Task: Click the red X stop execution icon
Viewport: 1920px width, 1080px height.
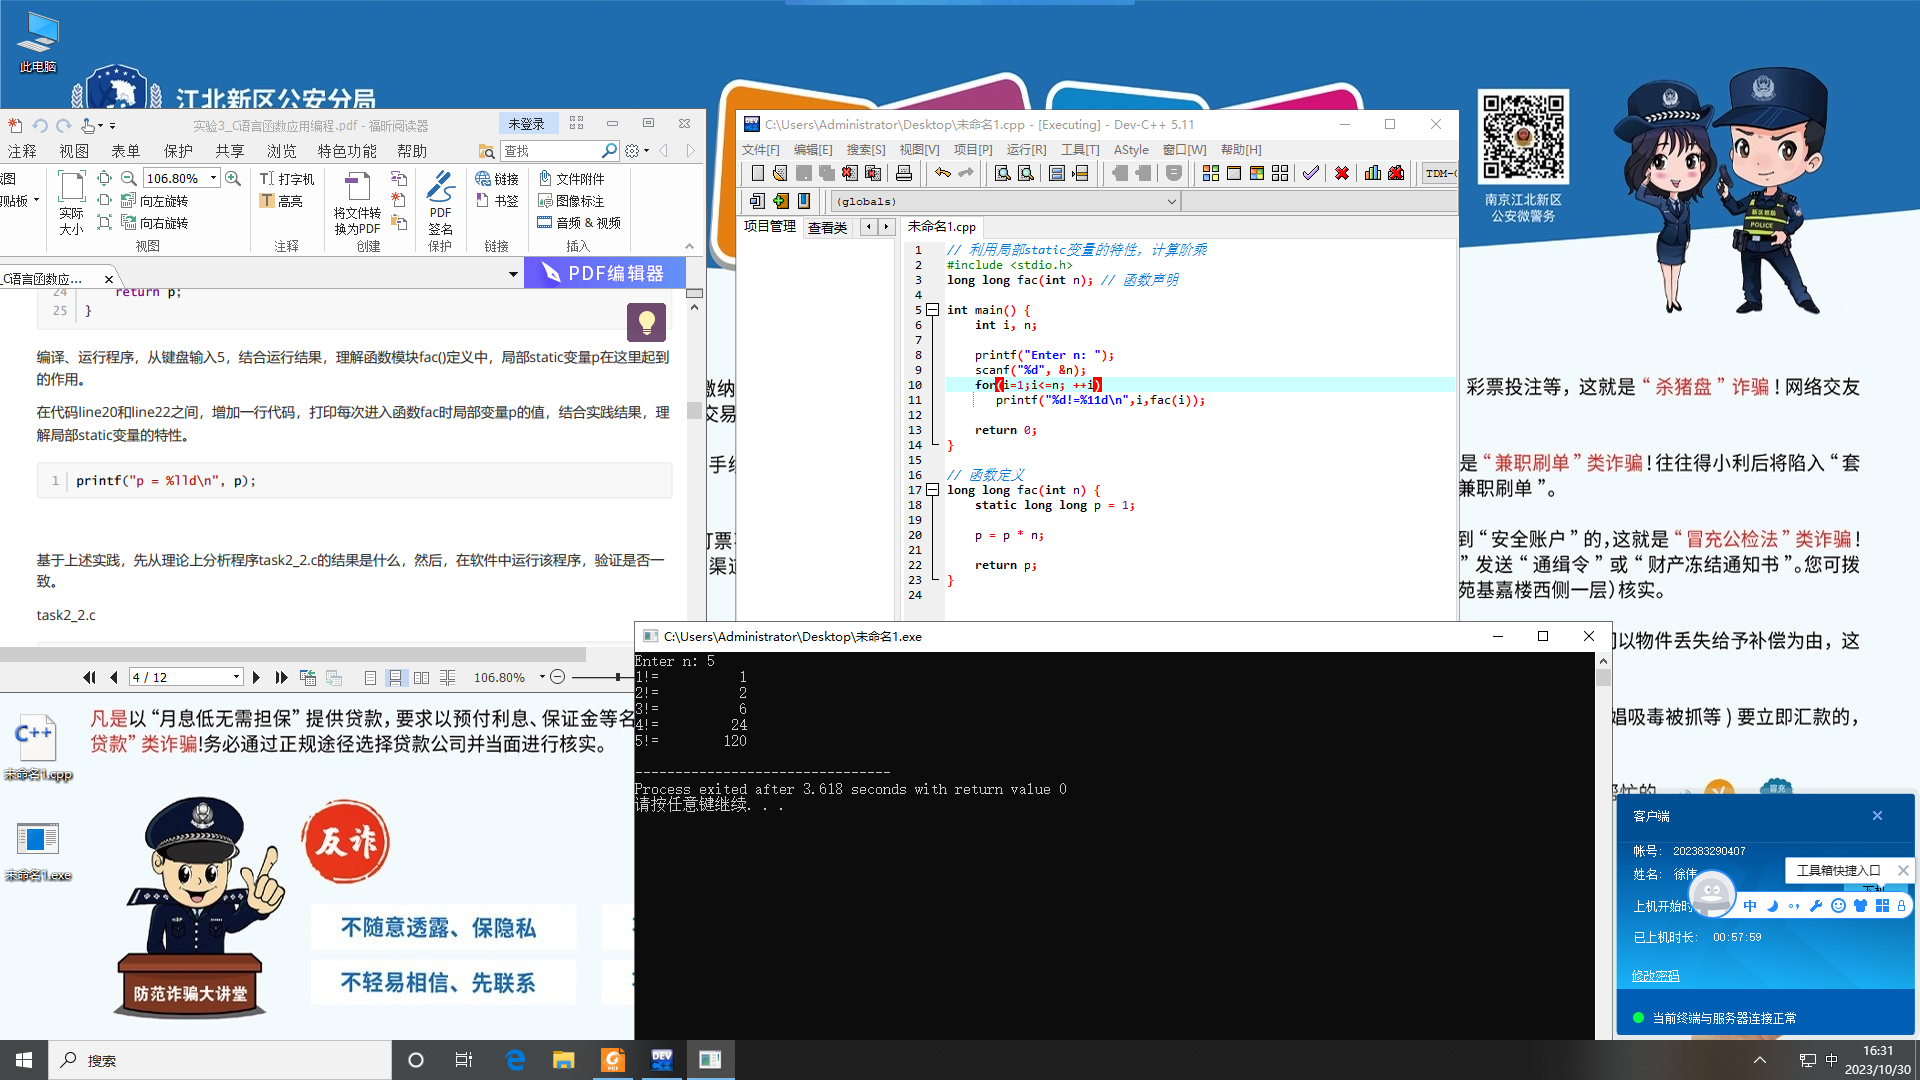Action: pyautogui.click(x=1342, y=173)
